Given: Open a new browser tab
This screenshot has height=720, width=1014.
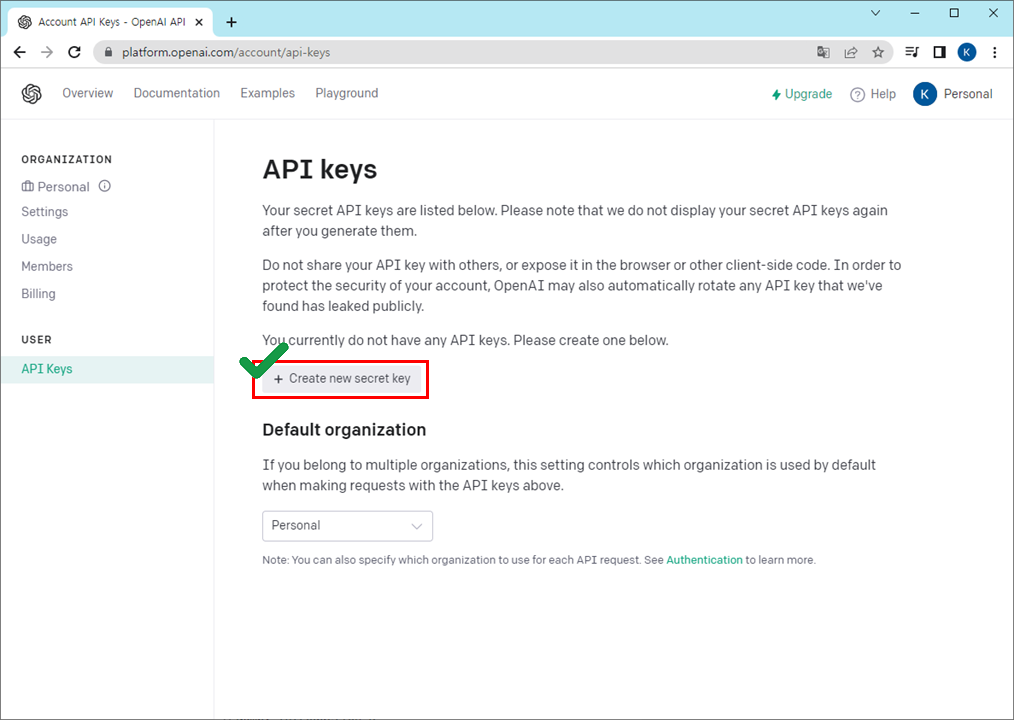Looking at the screenshot, I should (x=232, y=23).
